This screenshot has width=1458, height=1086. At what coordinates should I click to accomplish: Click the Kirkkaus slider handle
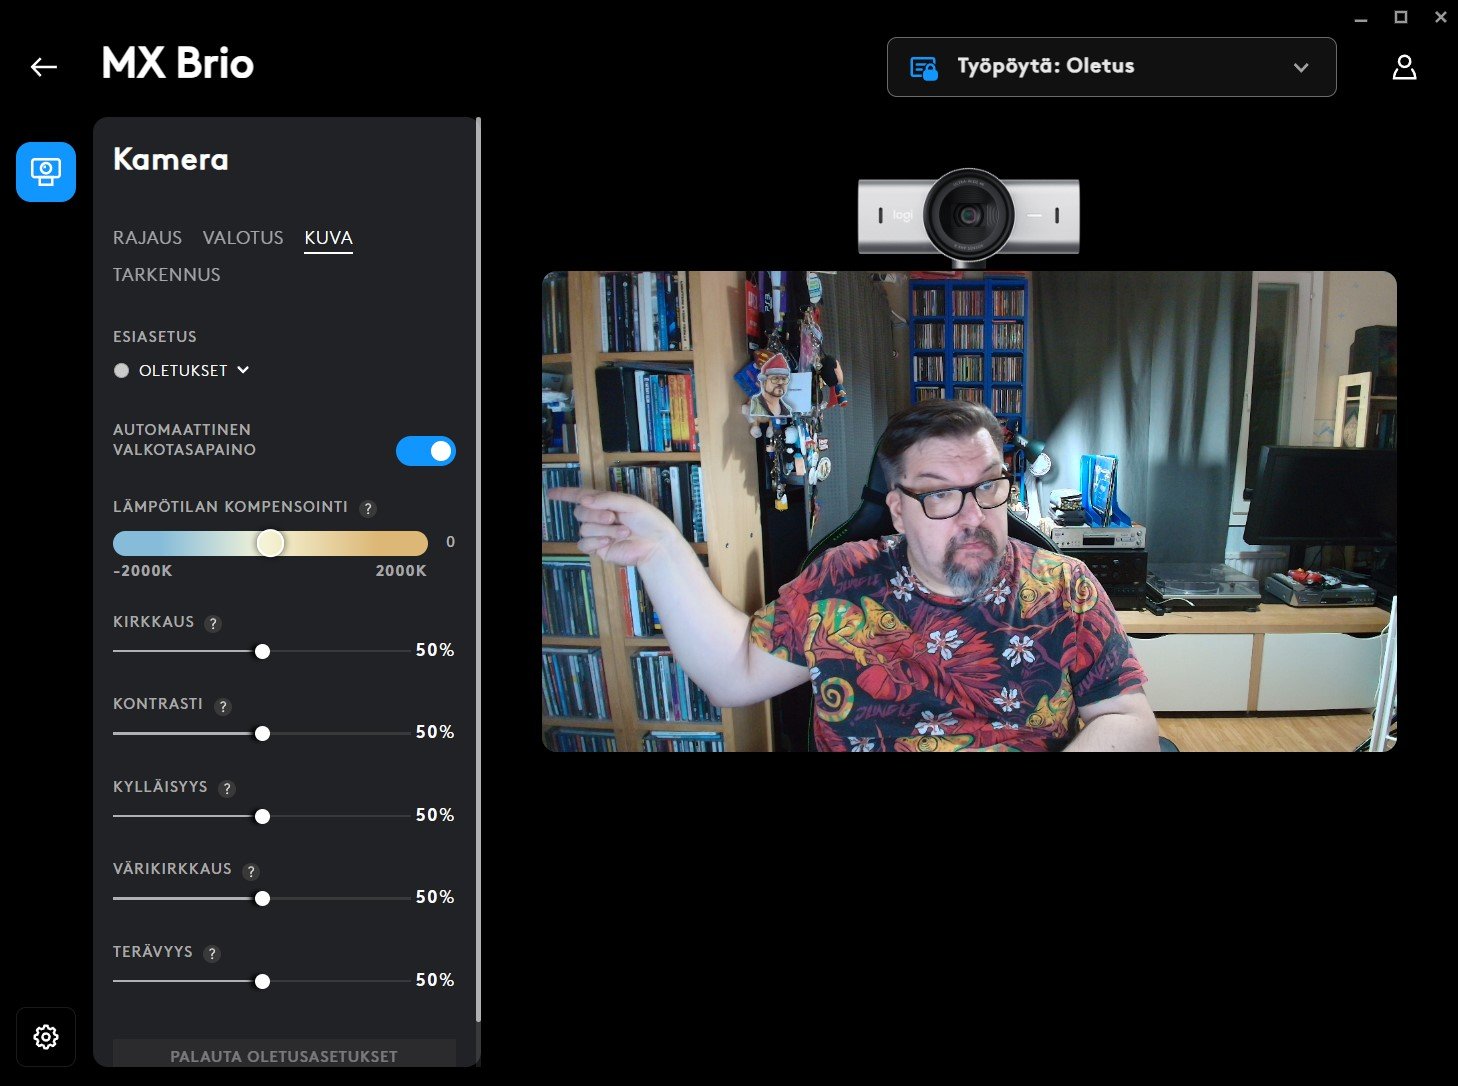[262, 651]
